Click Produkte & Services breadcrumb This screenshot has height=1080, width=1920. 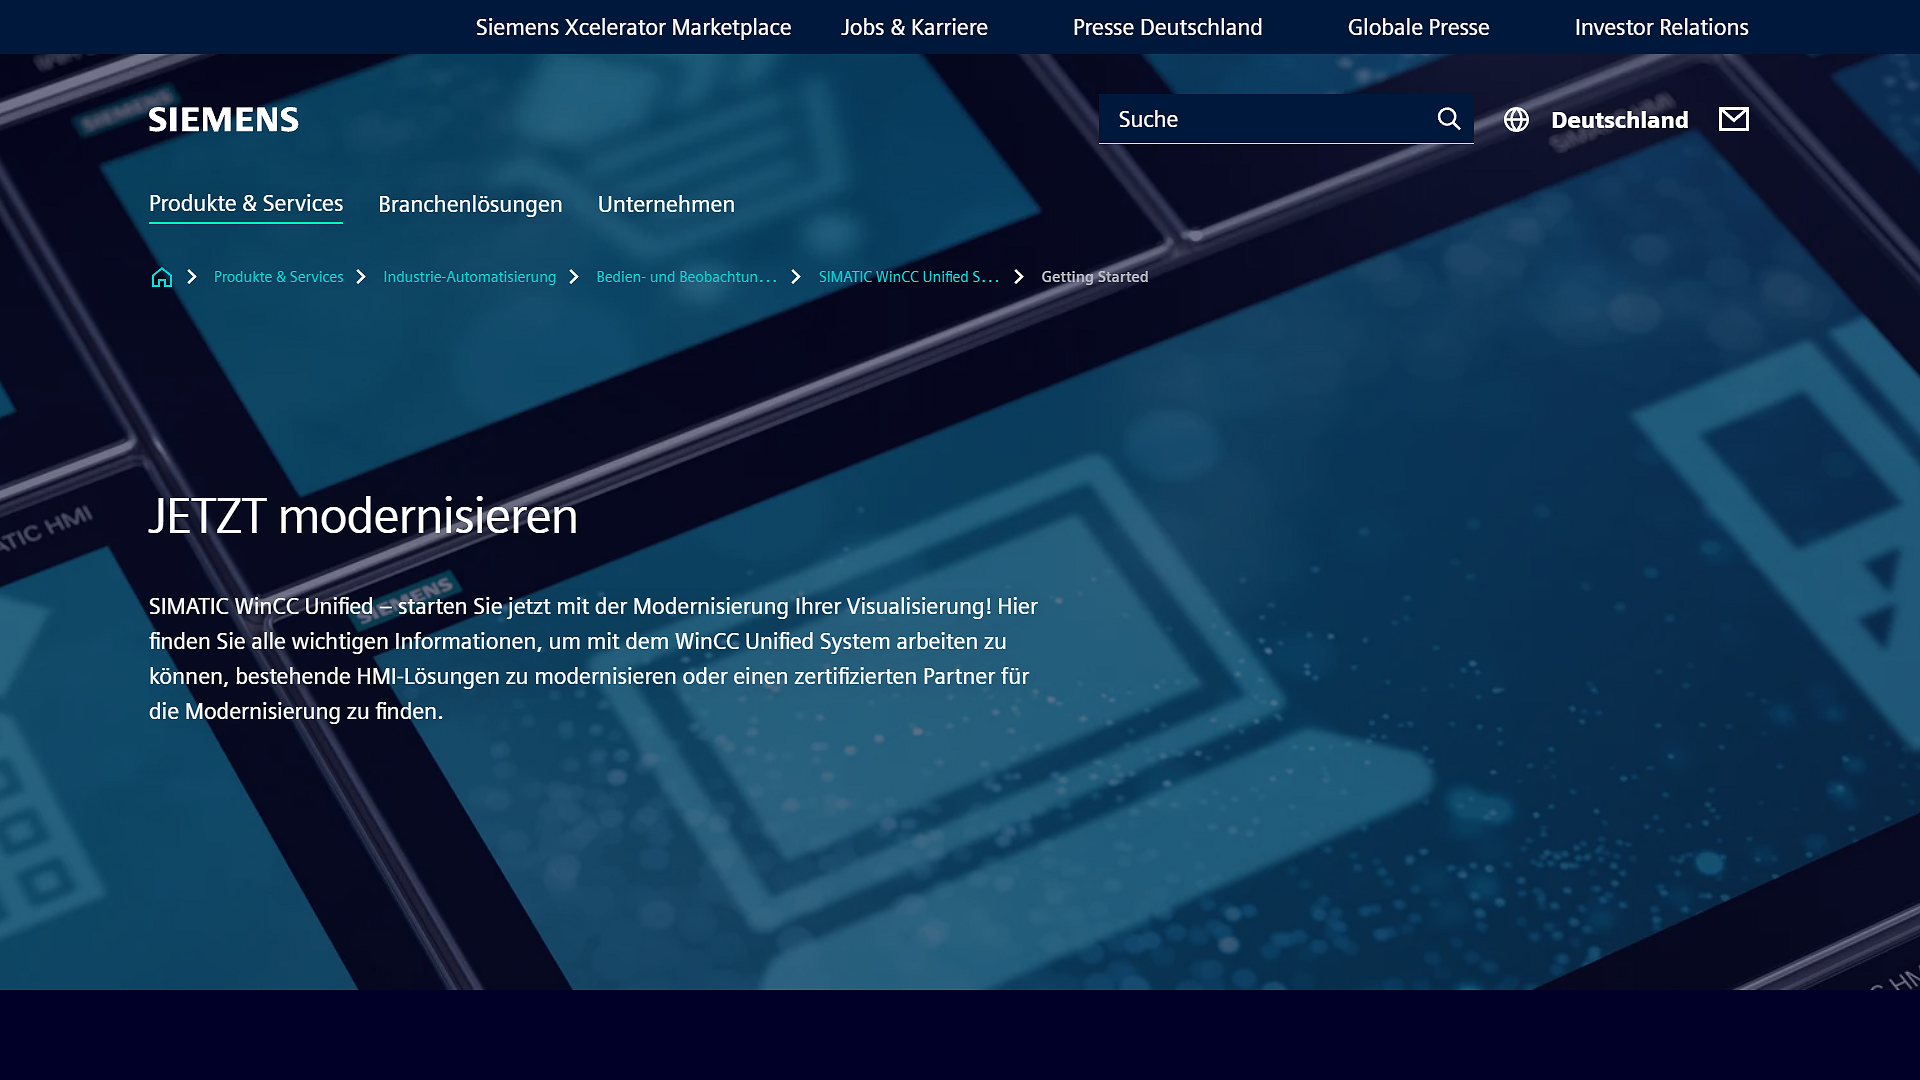click(x=278, y=277)
